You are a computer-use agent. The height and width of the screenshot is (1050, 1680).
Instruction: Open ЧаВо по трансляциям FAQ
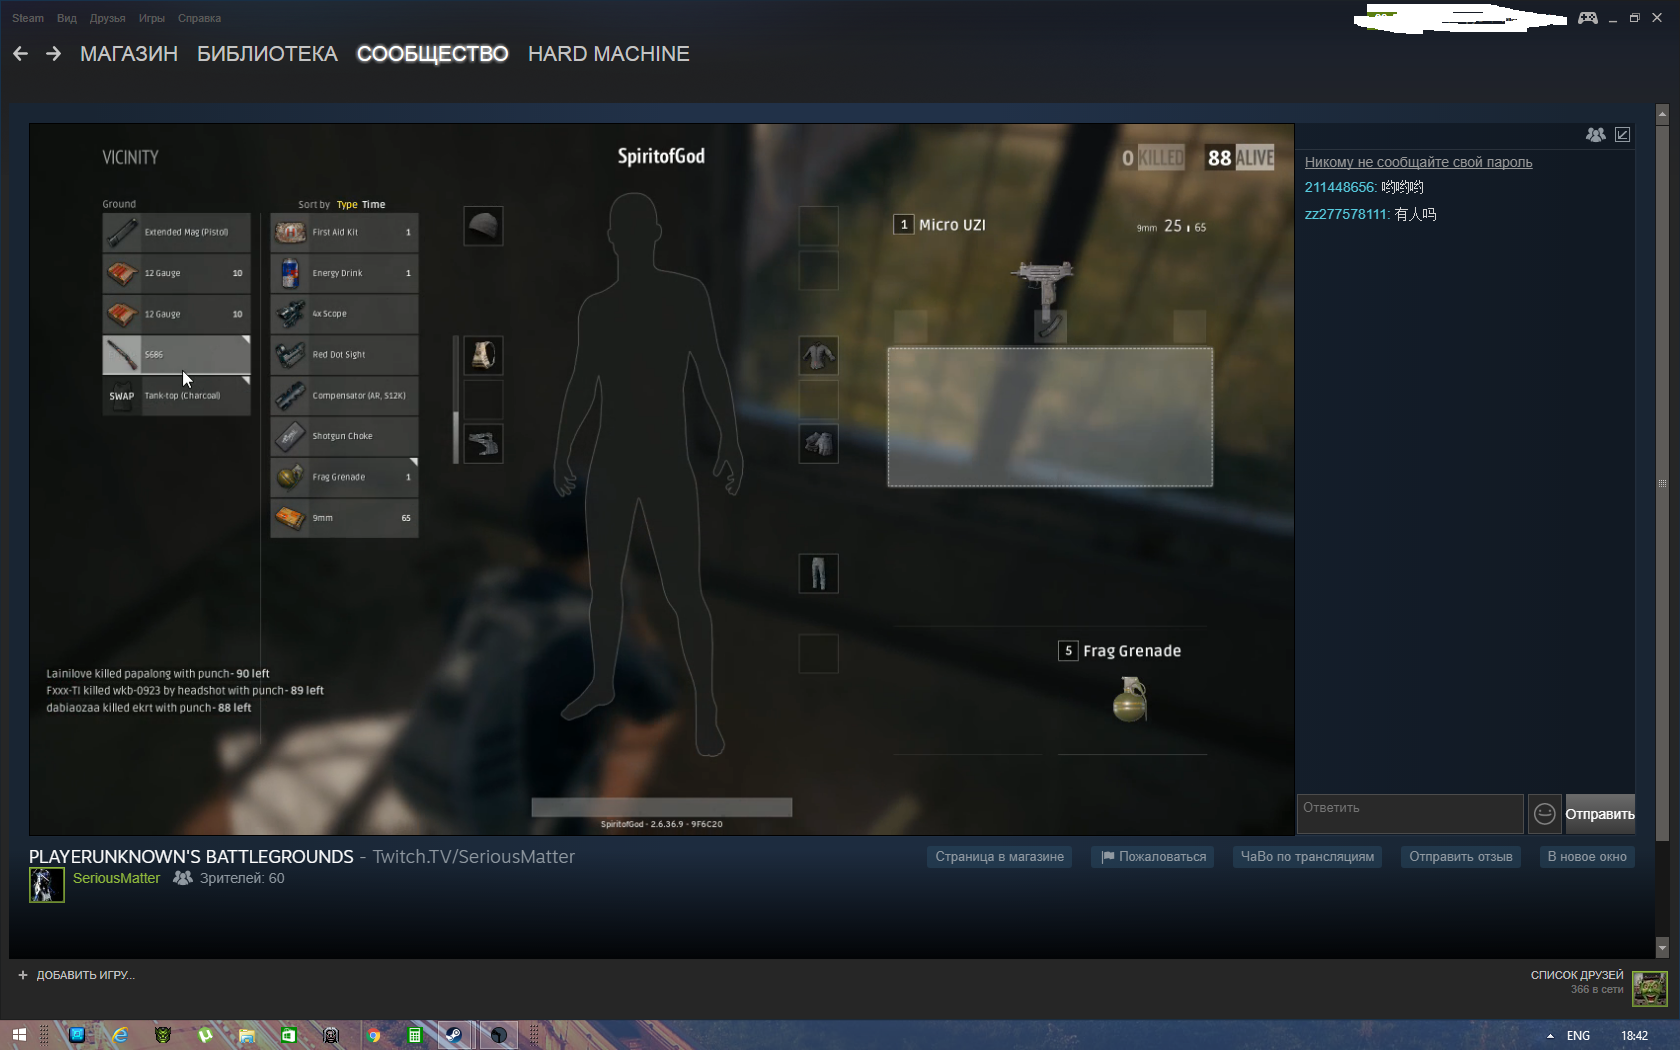1307,857
